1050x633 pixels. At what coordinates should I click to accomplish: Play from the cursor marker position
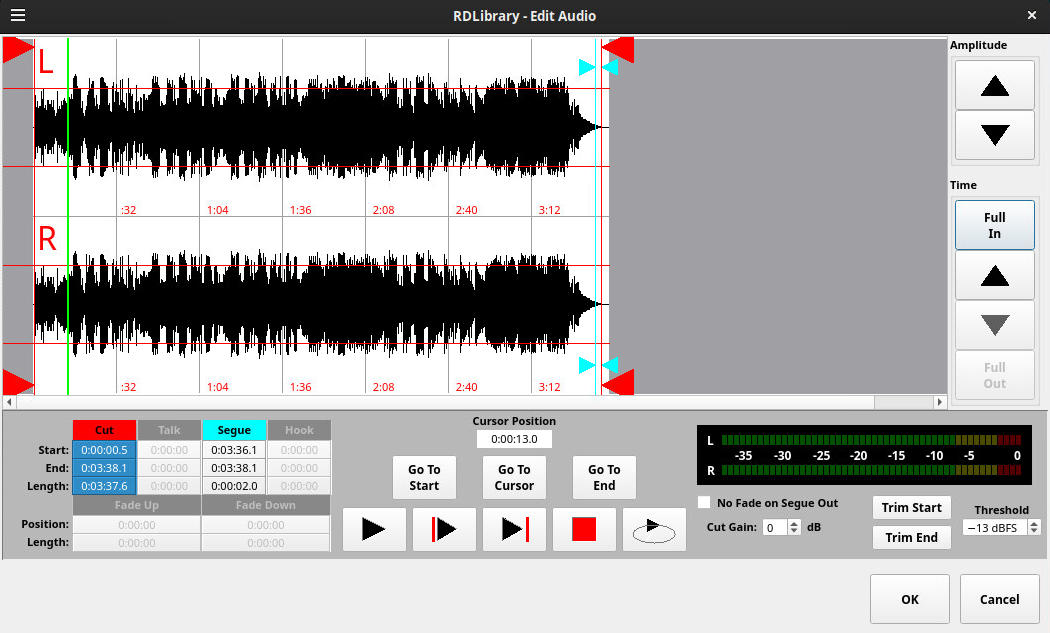pos(443,529)
